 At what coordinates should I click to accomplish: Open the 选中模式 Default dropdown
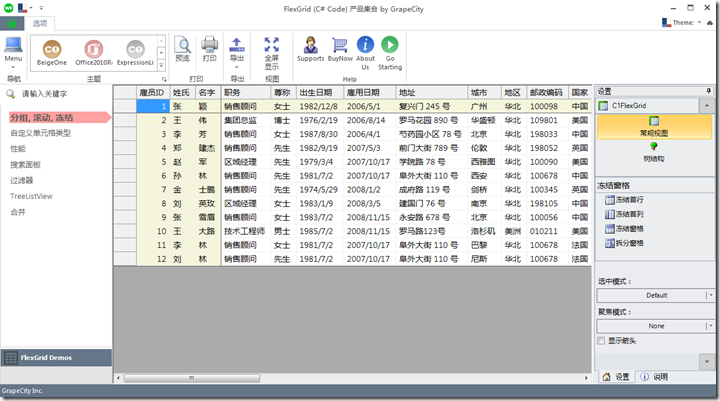coord(710,295)
